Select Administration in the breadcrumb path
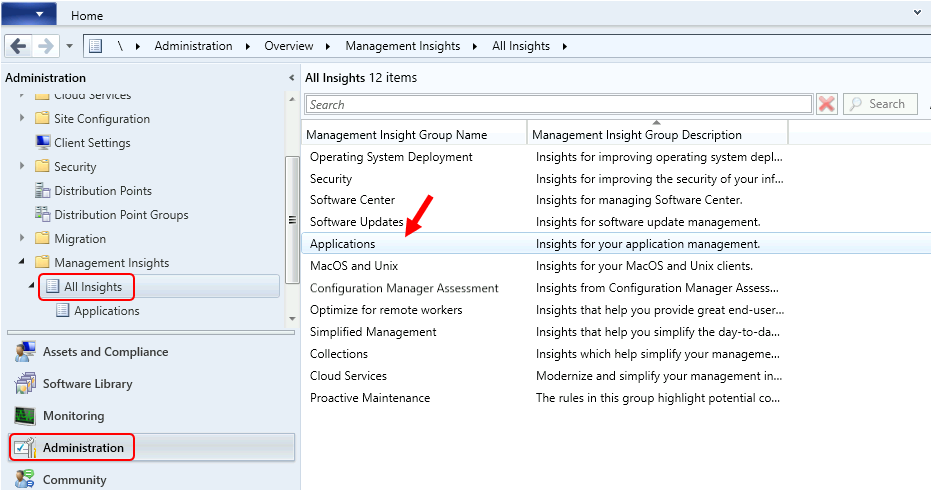Image resolution: width=931 pixels, height=490 pixels. [x=194, y=46]
